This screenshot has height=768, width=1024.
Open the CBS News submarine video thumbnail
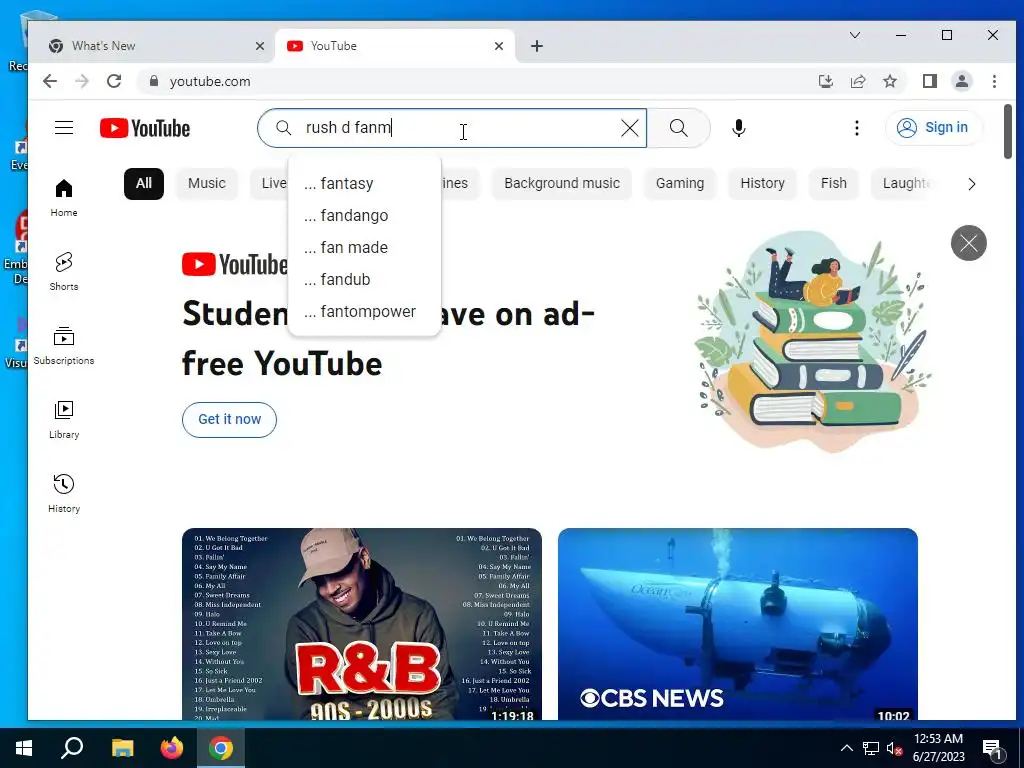point(738,624)
